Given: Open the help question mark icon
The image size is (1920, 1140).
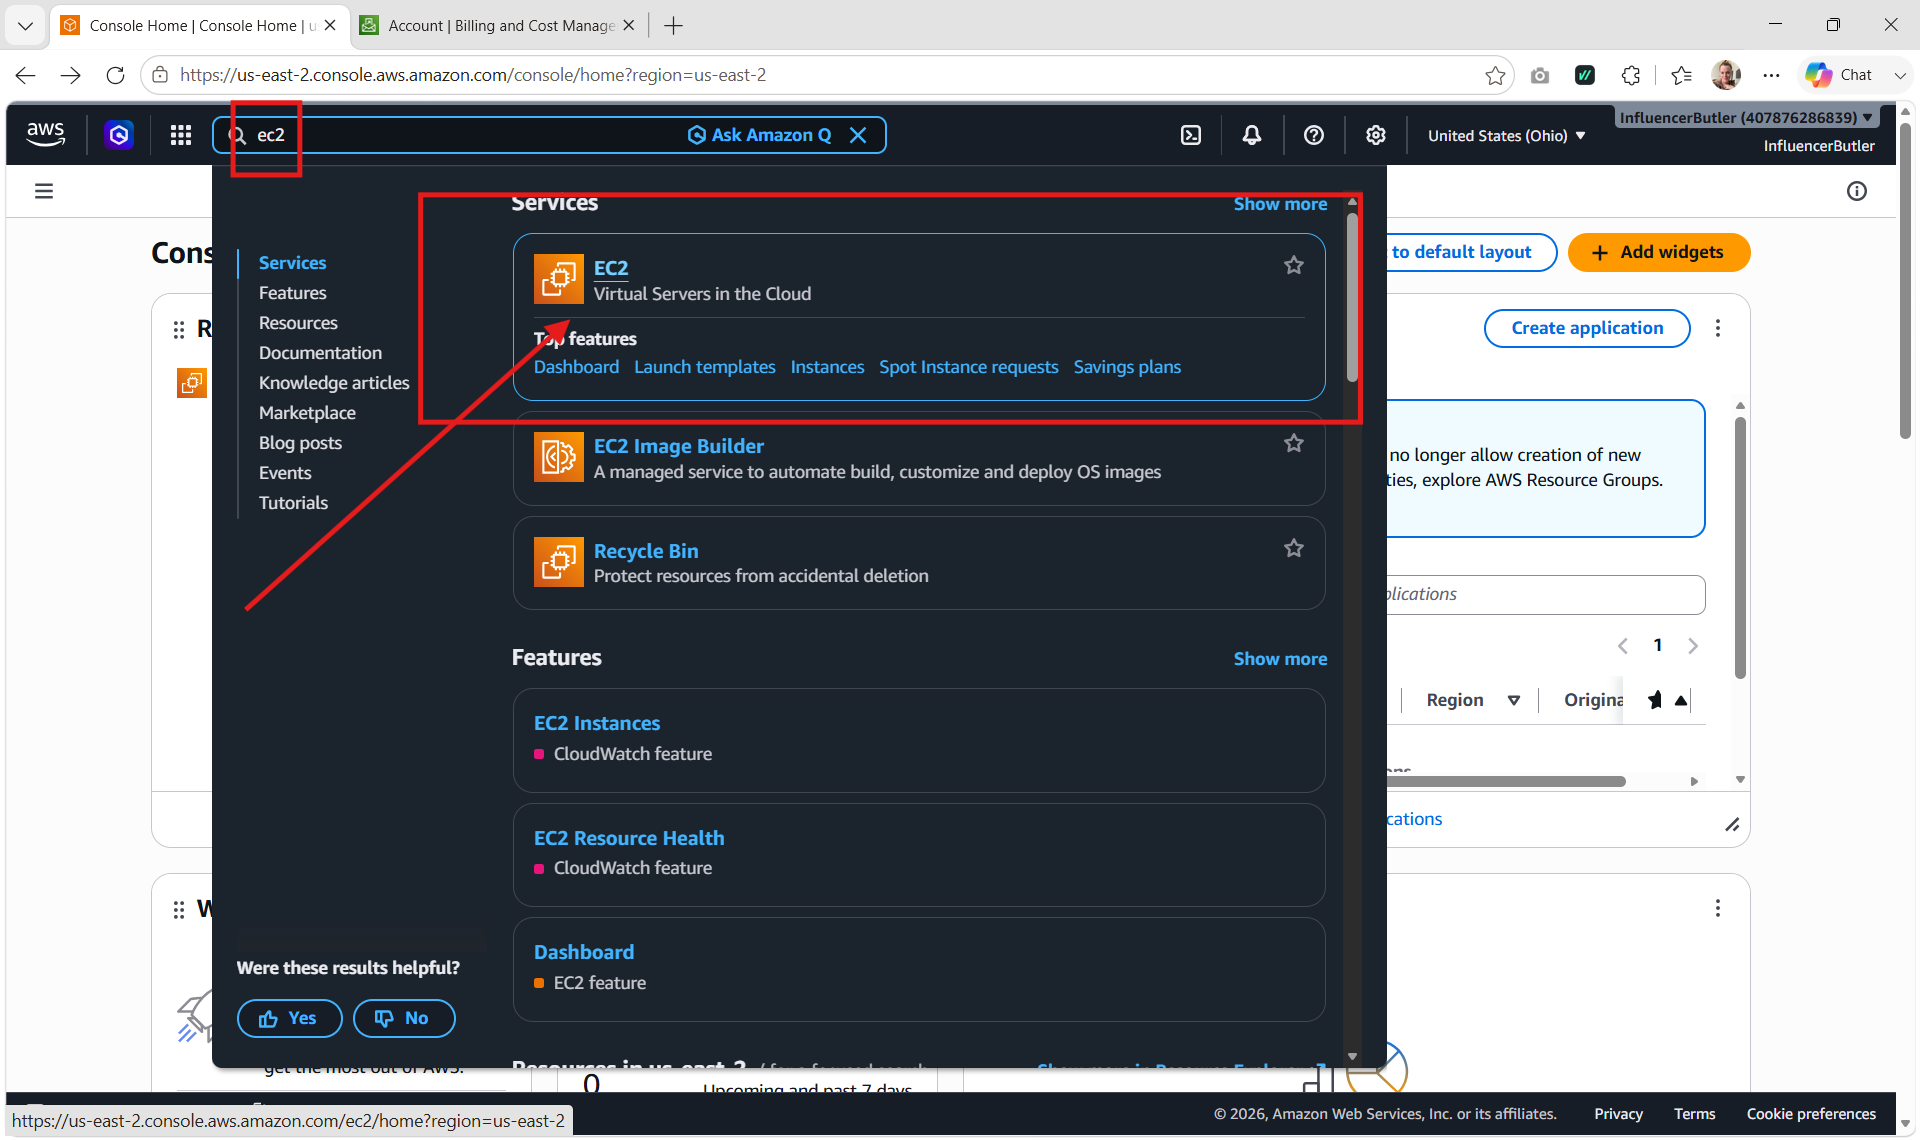Looking at the screenshot, I should pos(1314,135).
